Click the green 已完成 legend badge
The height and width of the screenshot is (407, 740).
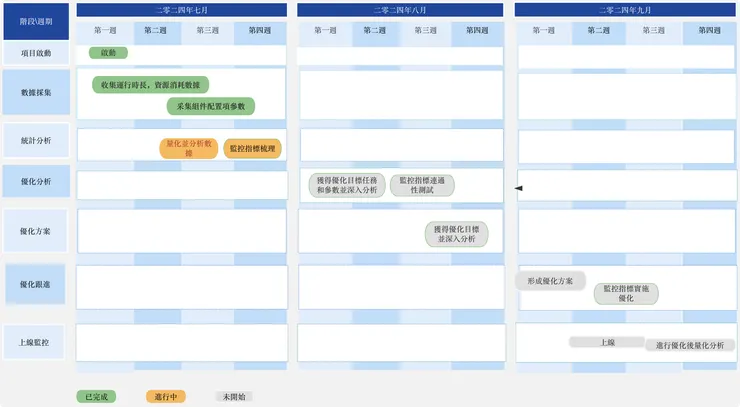click(x=96, y=397)
